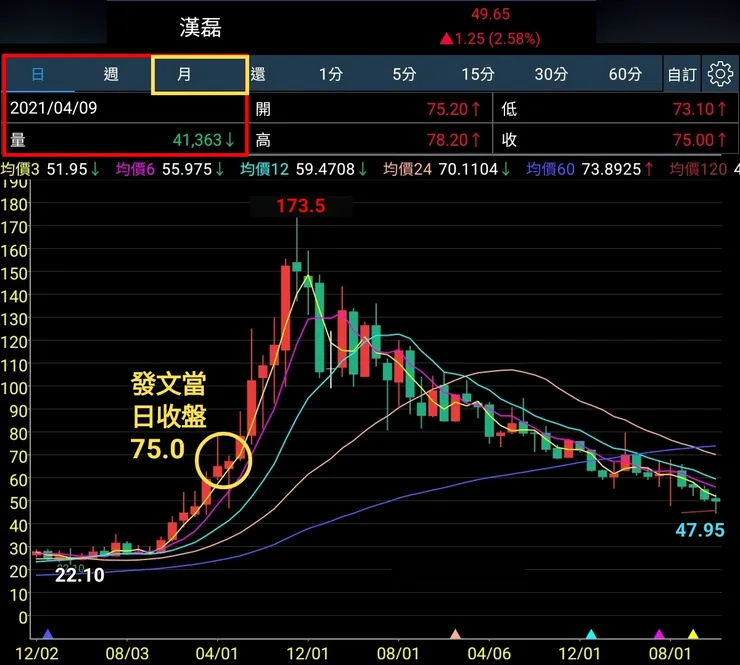Select the 60分 interval tab
Screen dimensions: 740x665
[625, 74]
